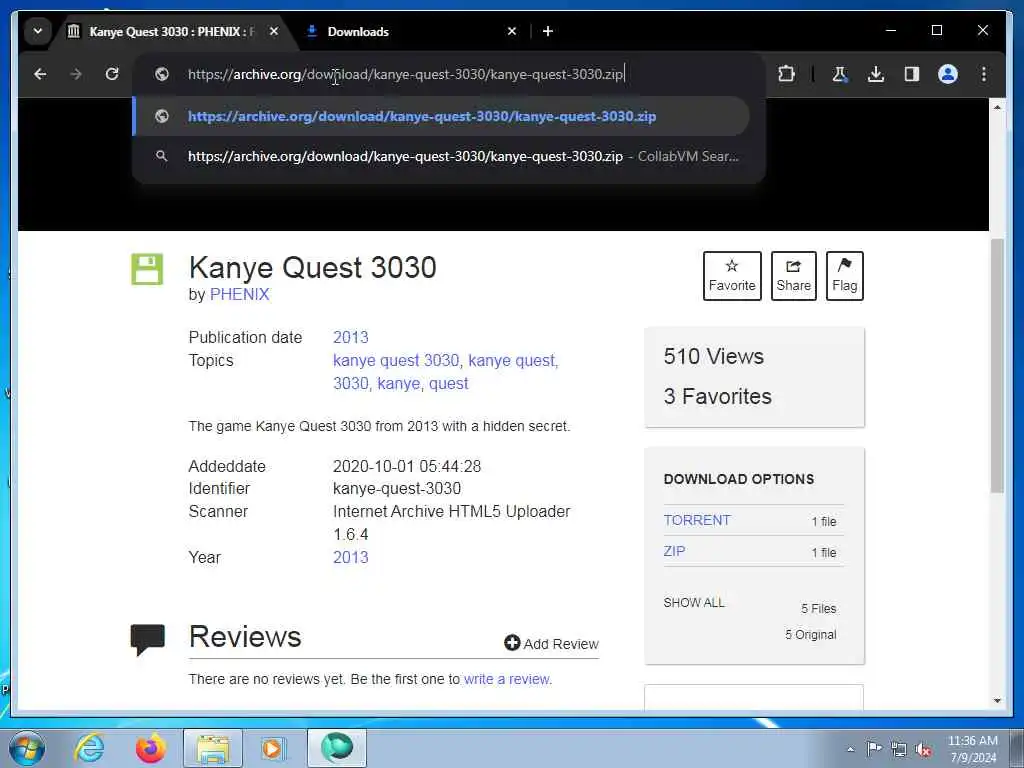
Task: Open the tab search dropdown arrow
Action: click(38, 31)
